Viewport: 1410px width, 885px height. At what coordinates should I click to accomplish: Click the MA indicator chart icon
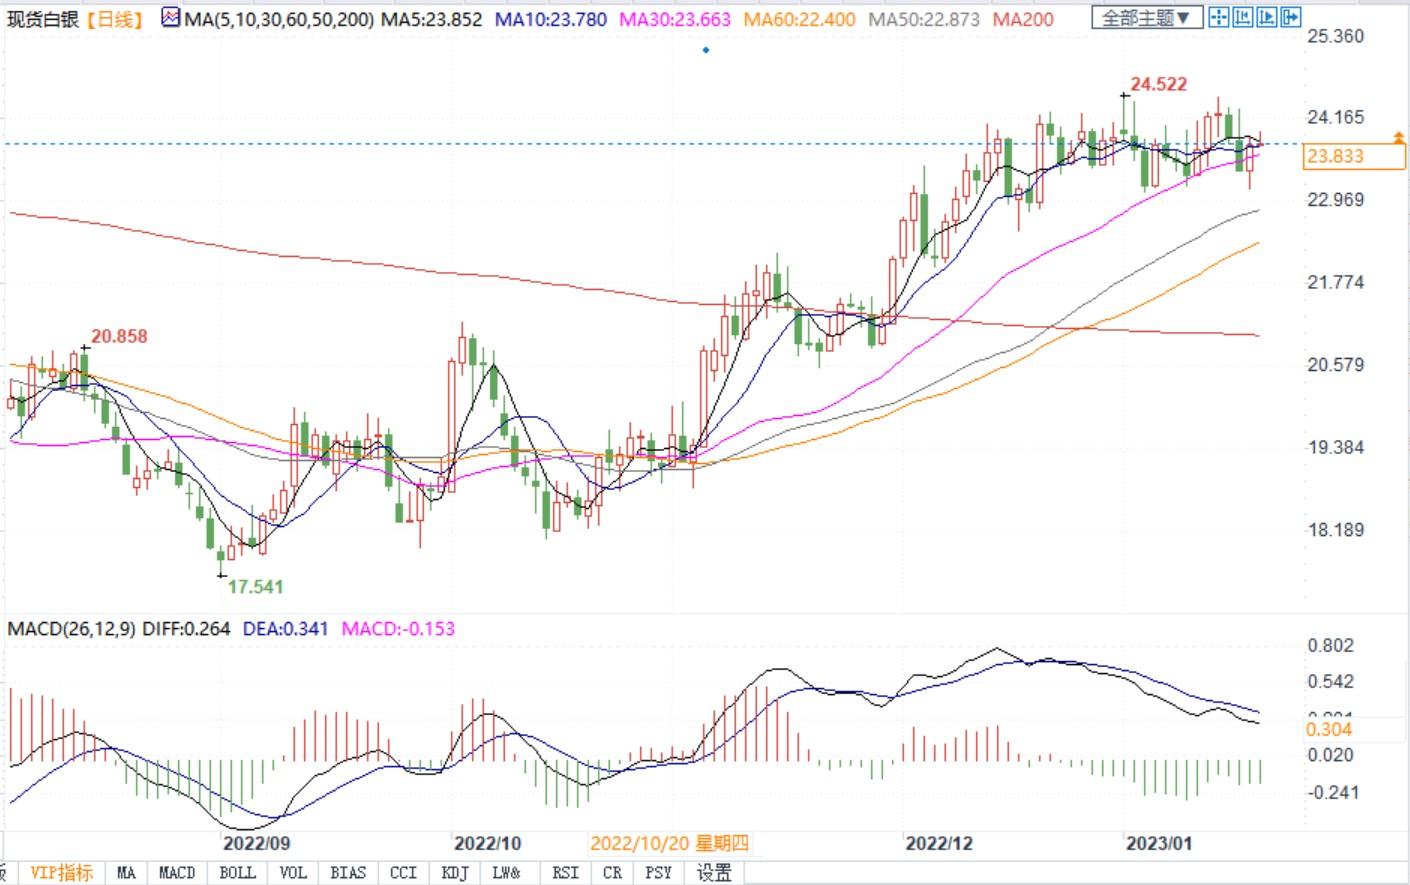point(171,18)
